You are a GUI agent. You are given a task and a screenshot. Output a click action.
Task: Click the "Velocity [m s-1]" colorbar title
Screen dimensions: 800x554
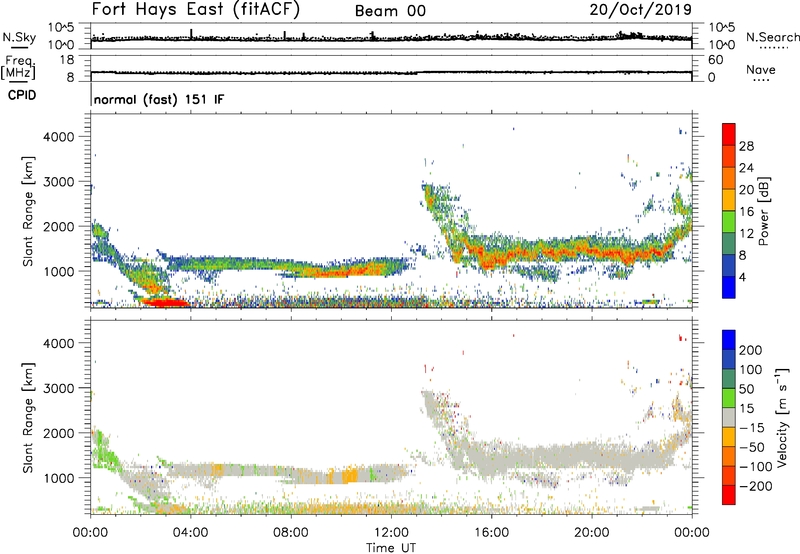coord(782,417)
